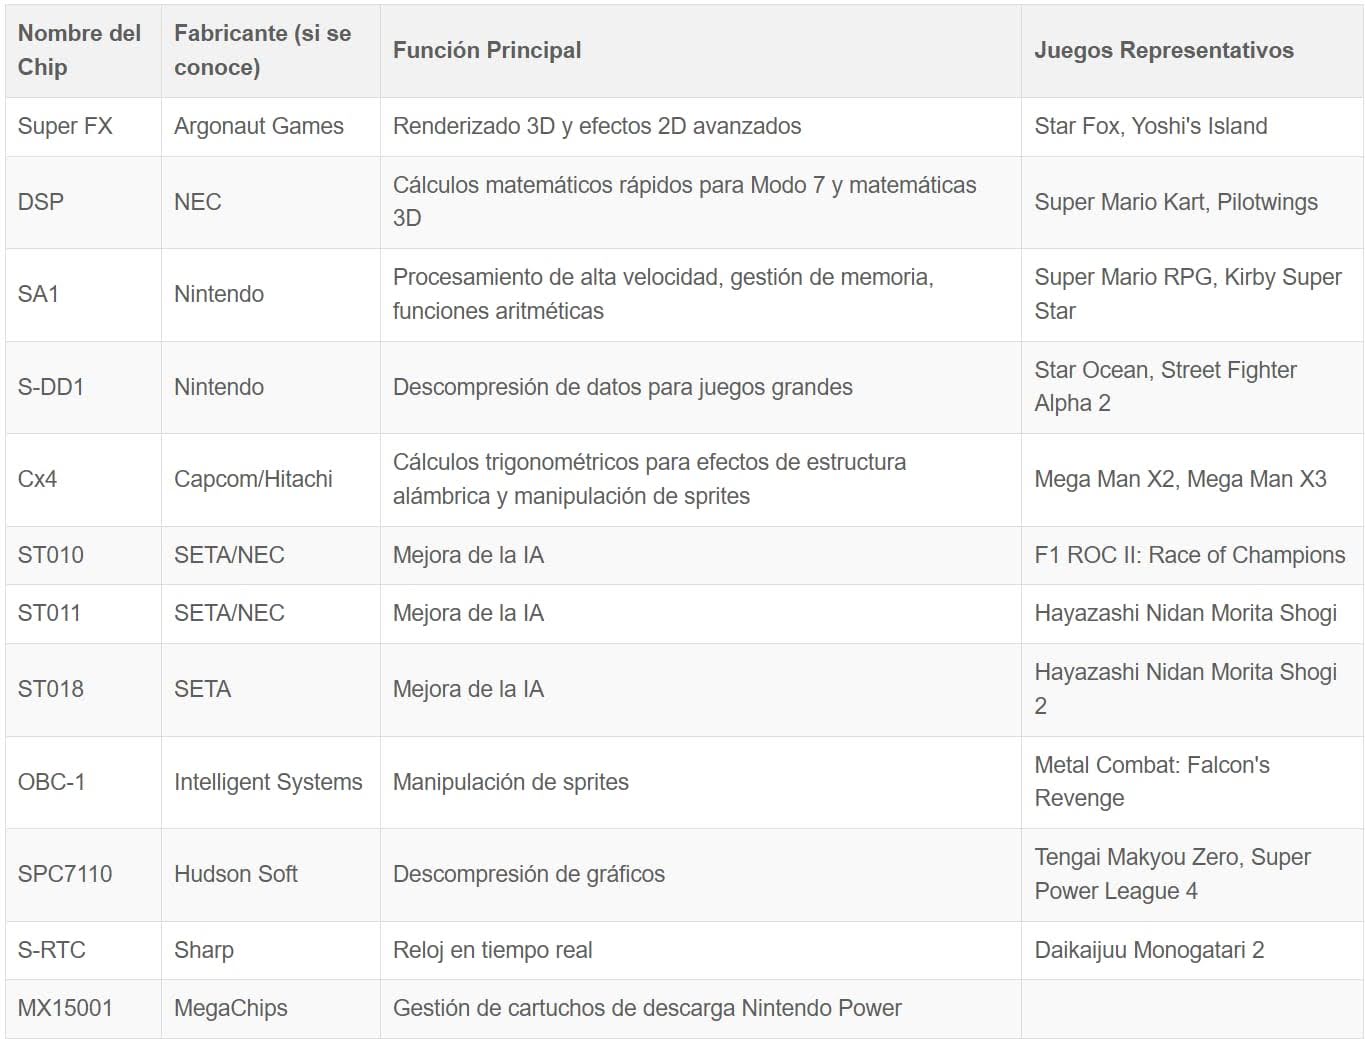Click 'Mega Man X2, Mega Man X3' cell
This screenshot has height=1039, width=1365.
1180,479
